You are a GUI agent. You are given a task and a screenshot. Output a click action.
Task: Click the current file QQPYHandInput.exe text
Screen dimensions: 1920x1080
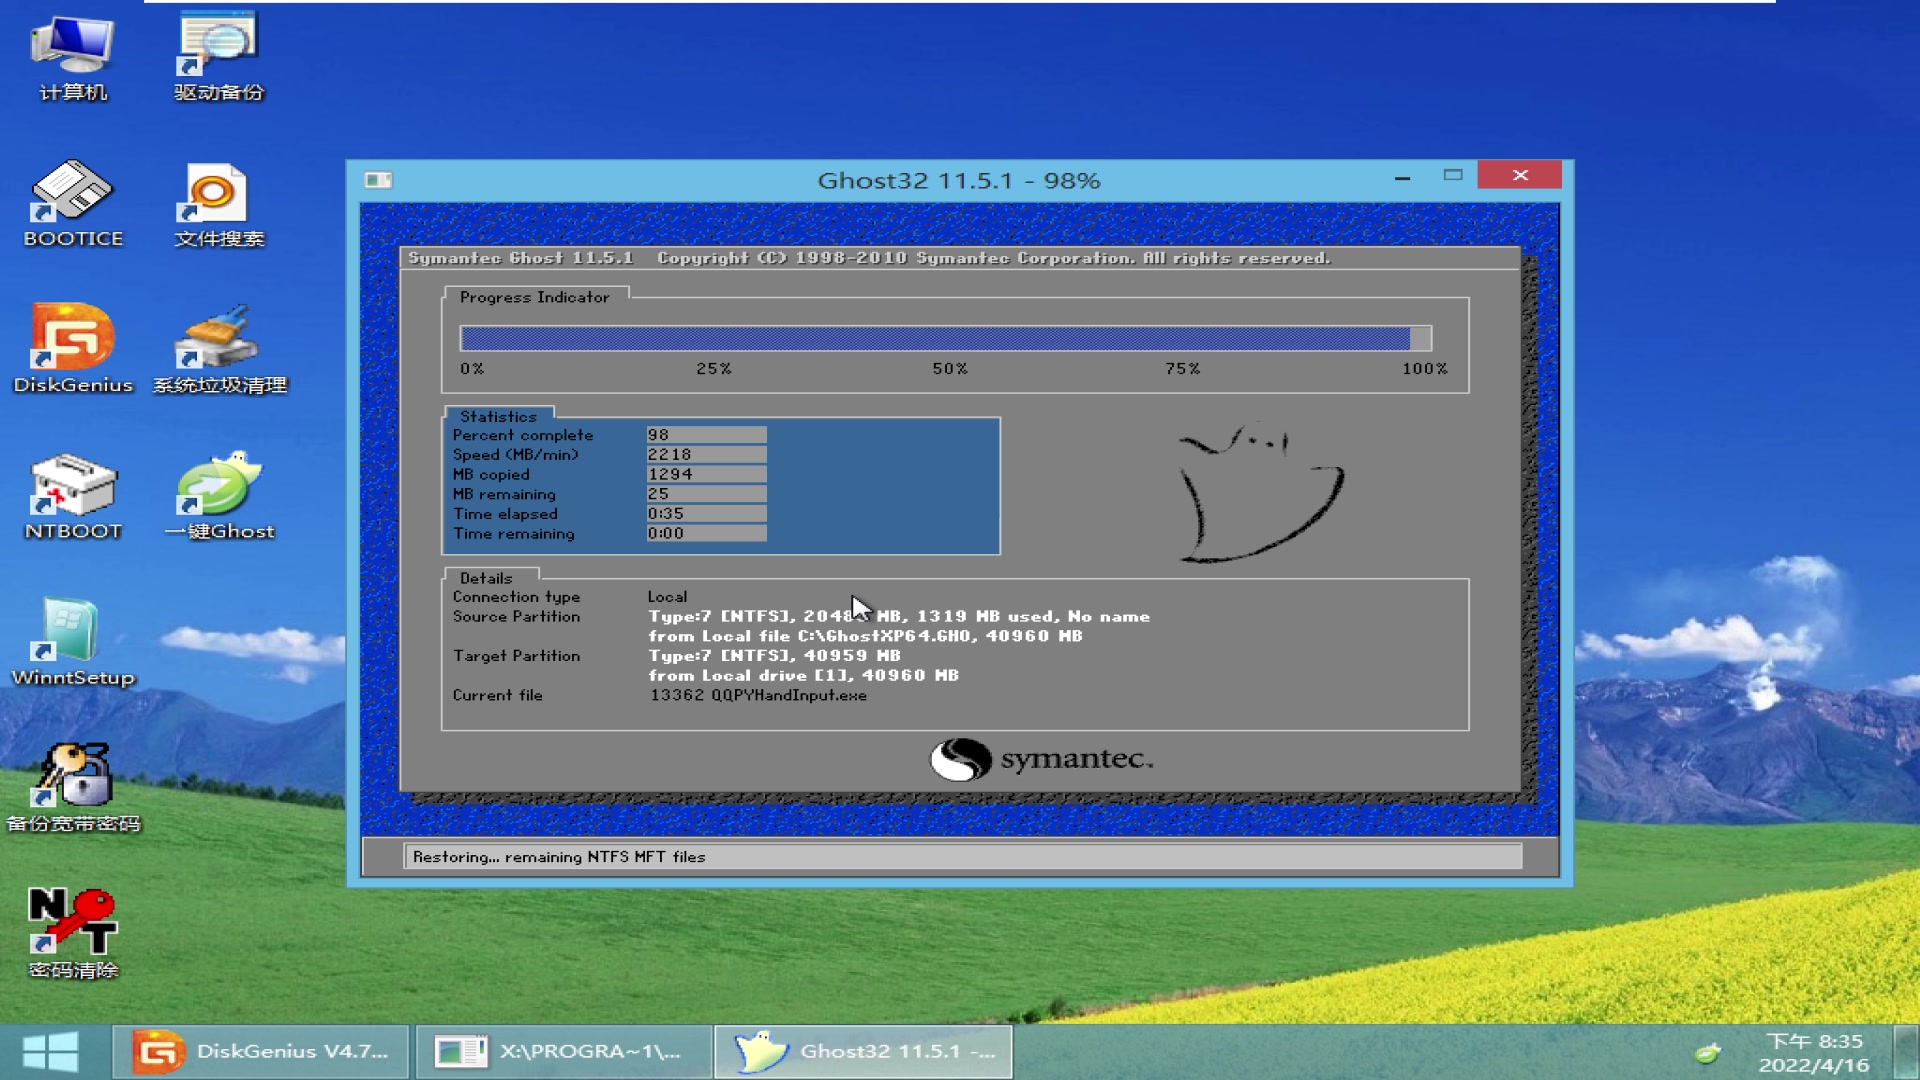click(789, 695)
